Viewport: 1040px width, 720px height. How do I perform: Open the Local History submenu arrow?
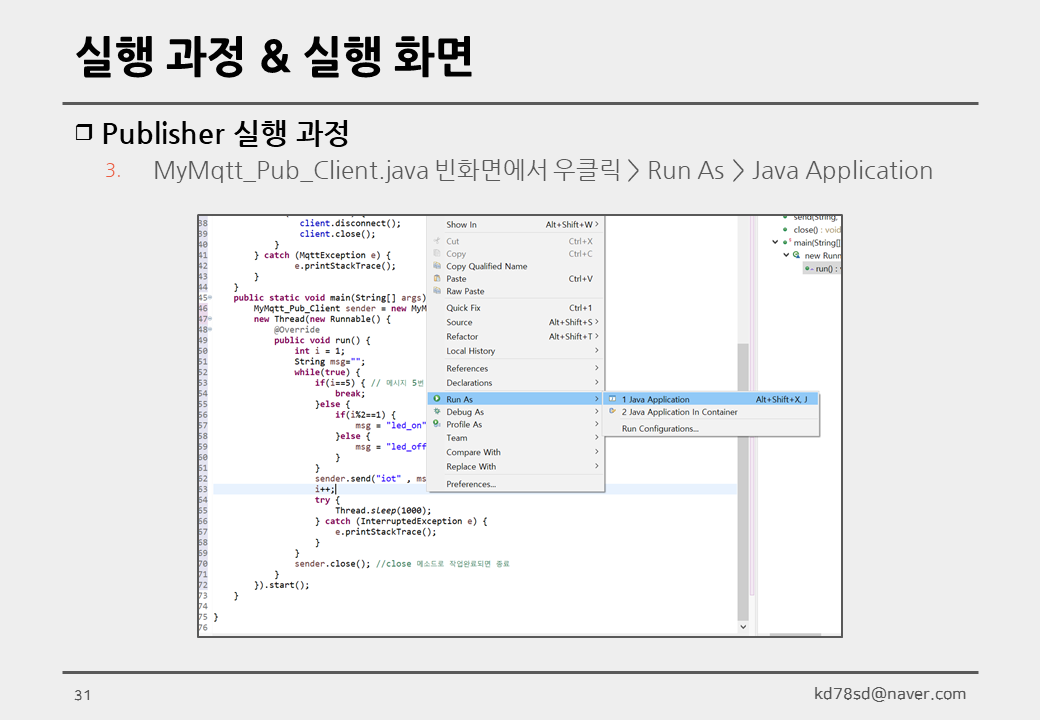[596, 350]
